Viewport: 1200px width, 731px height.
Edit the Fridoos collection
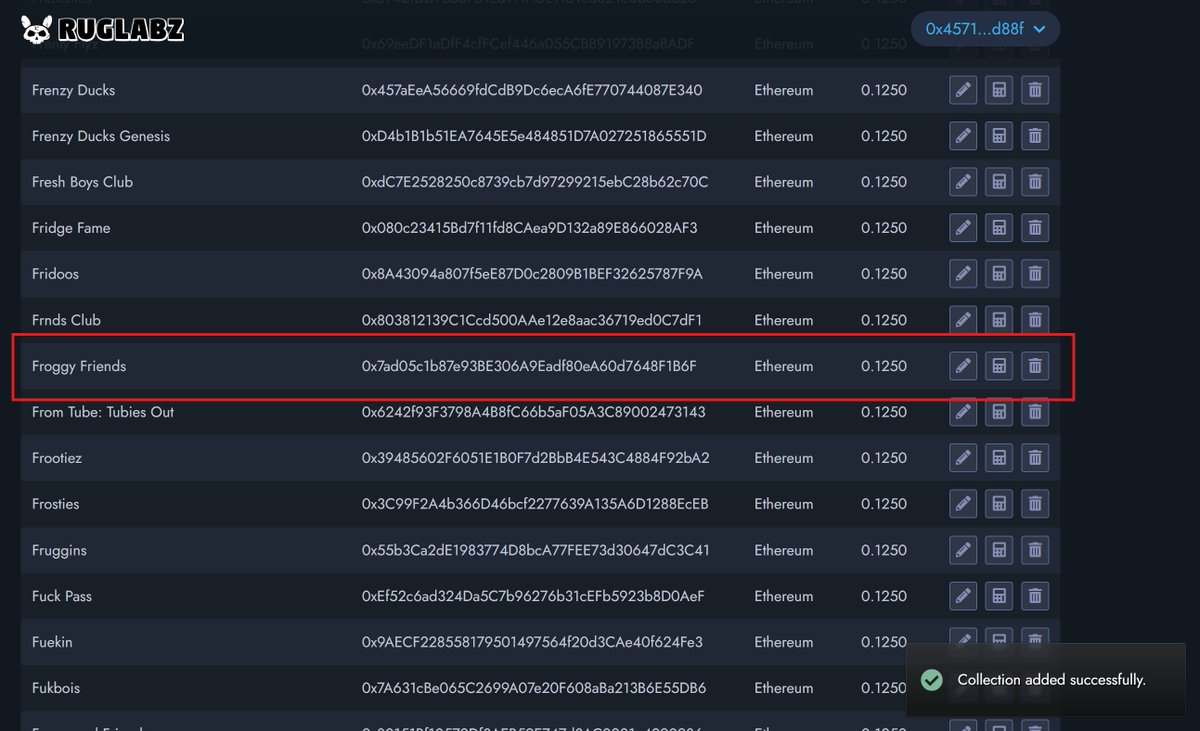click(x=962, y=274)
